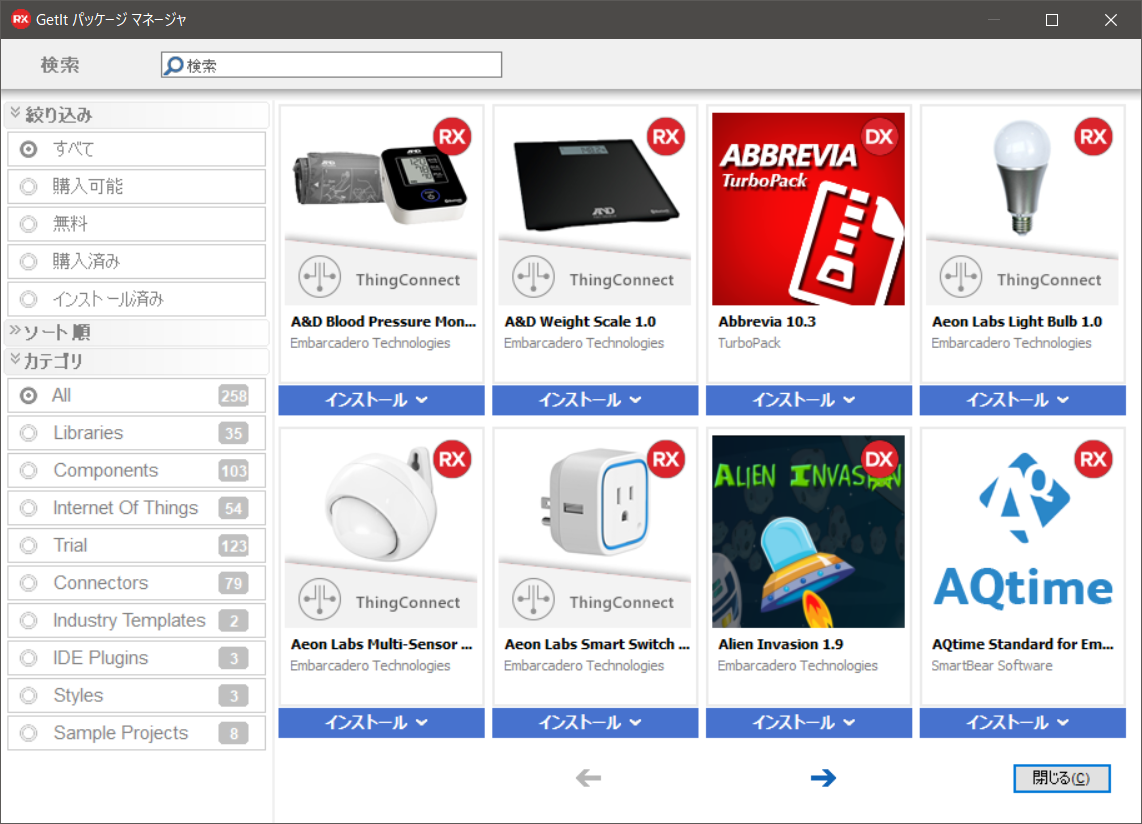Open the Aeon Labs Light Bulb thumbnail

1023,209
